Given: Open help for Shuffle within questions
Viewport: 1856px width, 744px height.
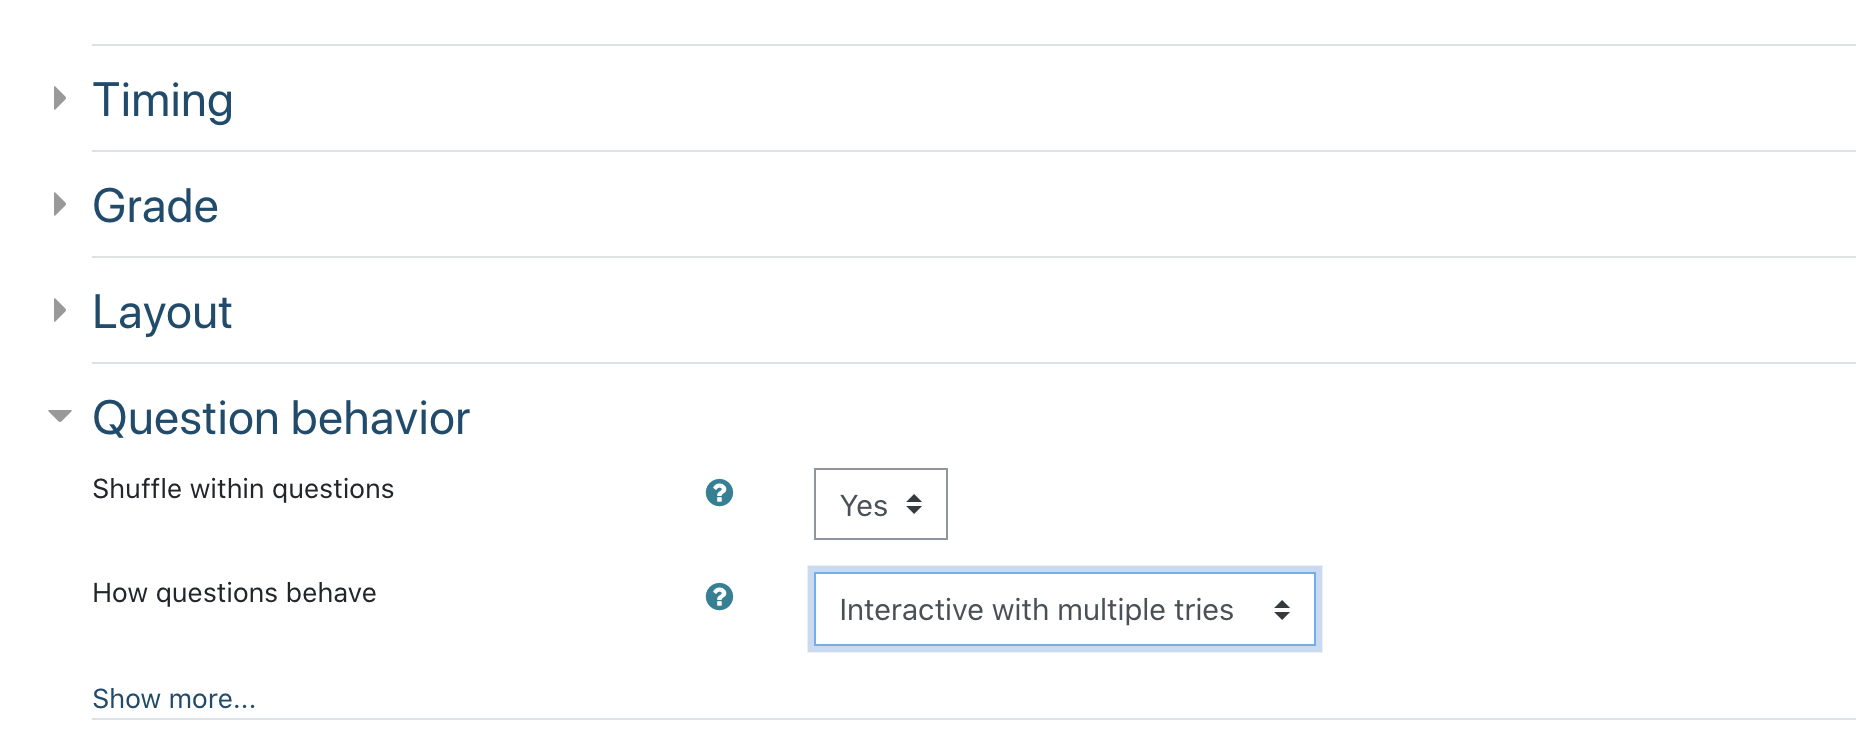Looking at the screenshot, I should click(719, 493).
